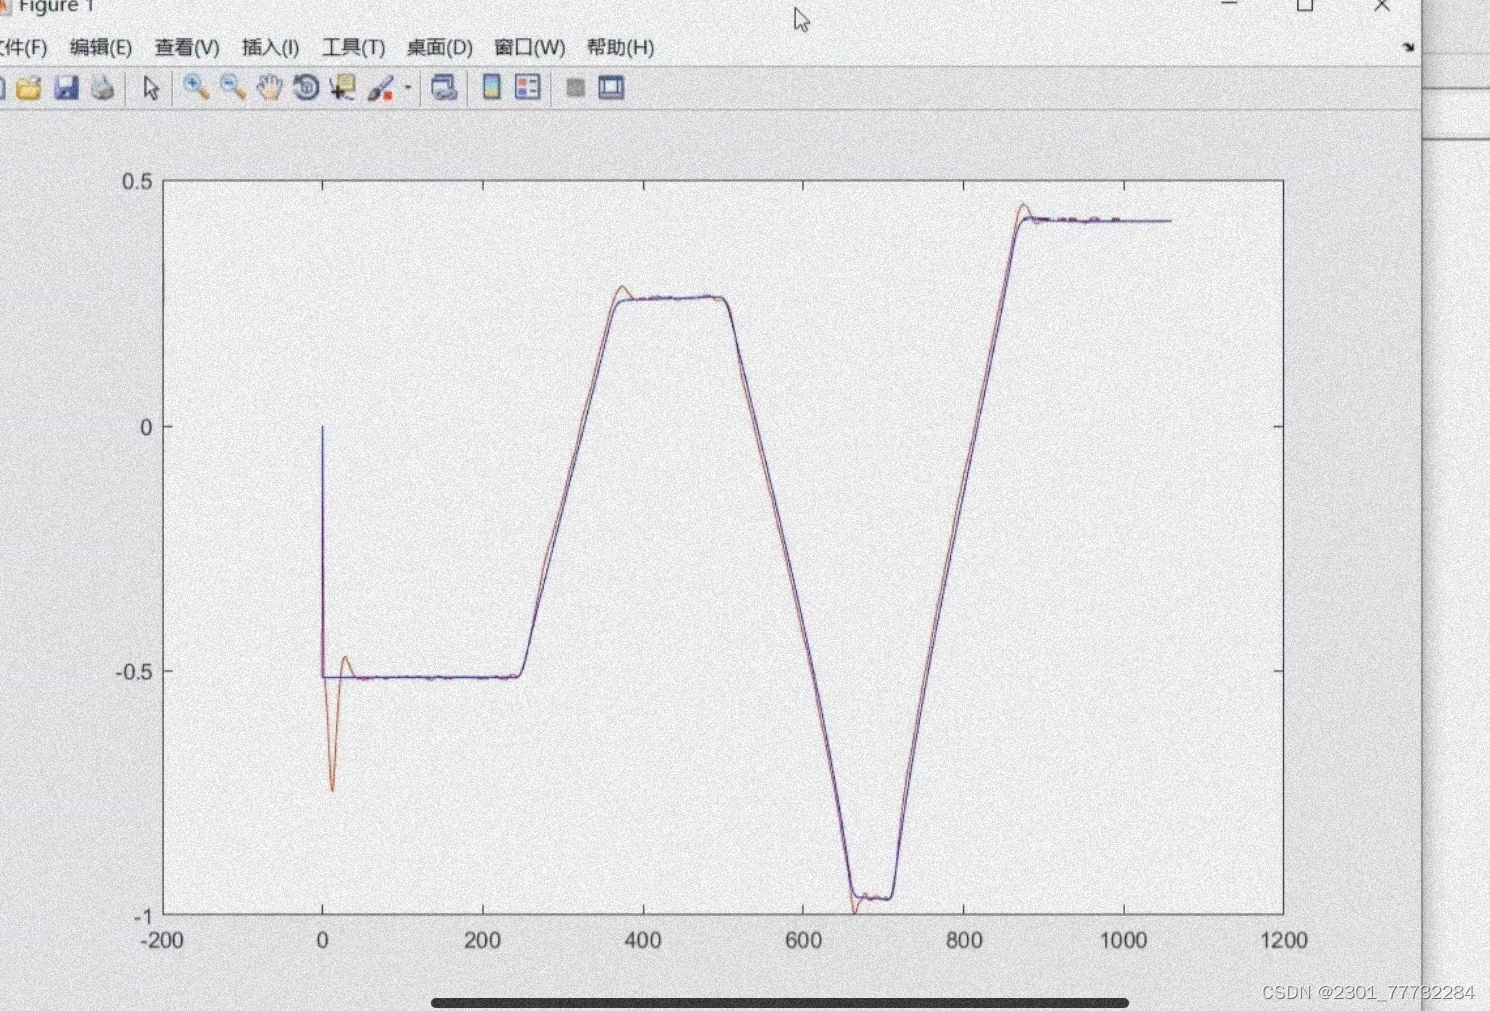Insert a colorbar using toolbar icon

(491, 88)
